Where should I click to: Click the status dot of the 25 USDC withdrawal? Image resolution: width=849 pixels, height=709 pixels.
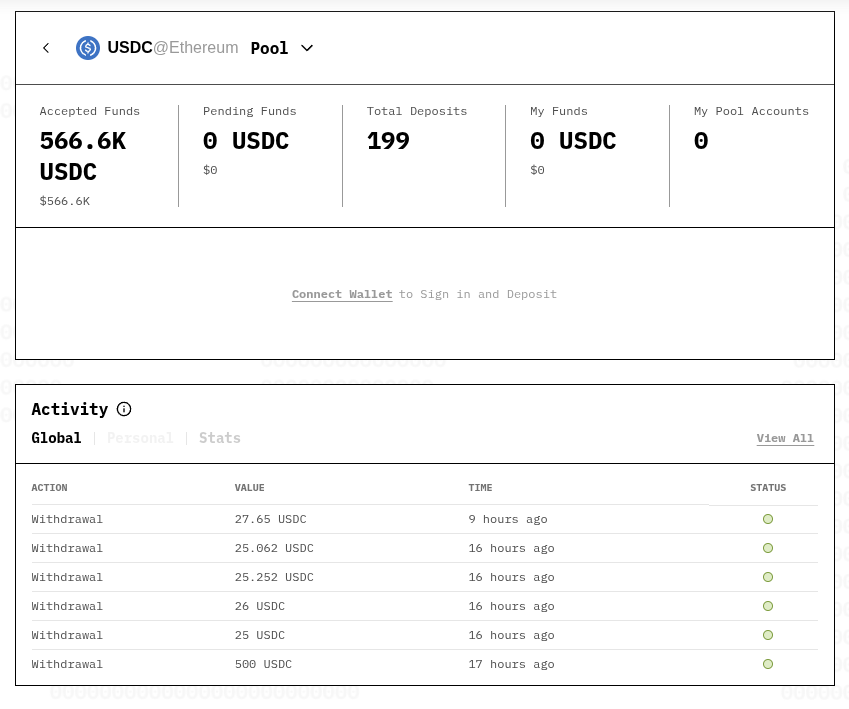click(x=767, y=635)
